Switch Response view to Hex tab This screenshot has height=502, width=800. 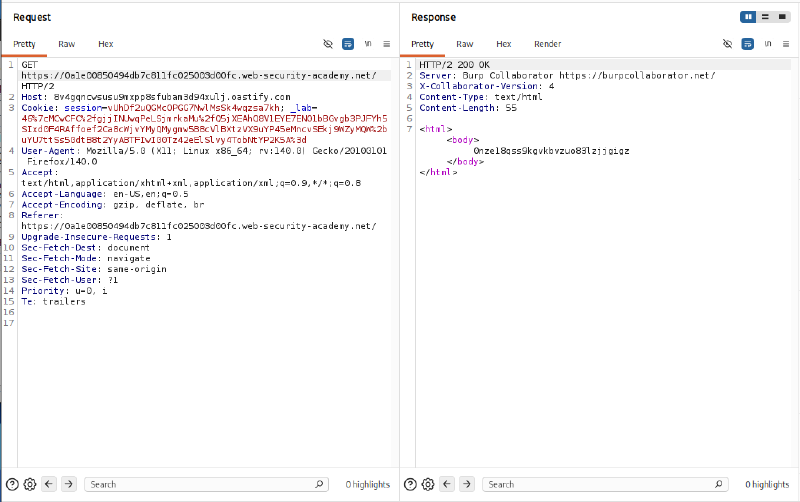pos(504,44)
